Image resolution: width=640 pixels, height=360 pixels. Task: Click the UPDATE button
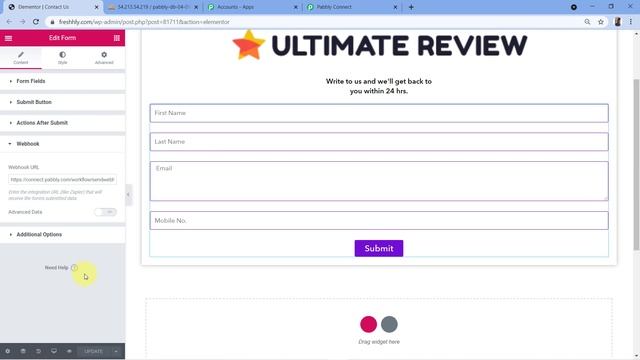[94, 351]
